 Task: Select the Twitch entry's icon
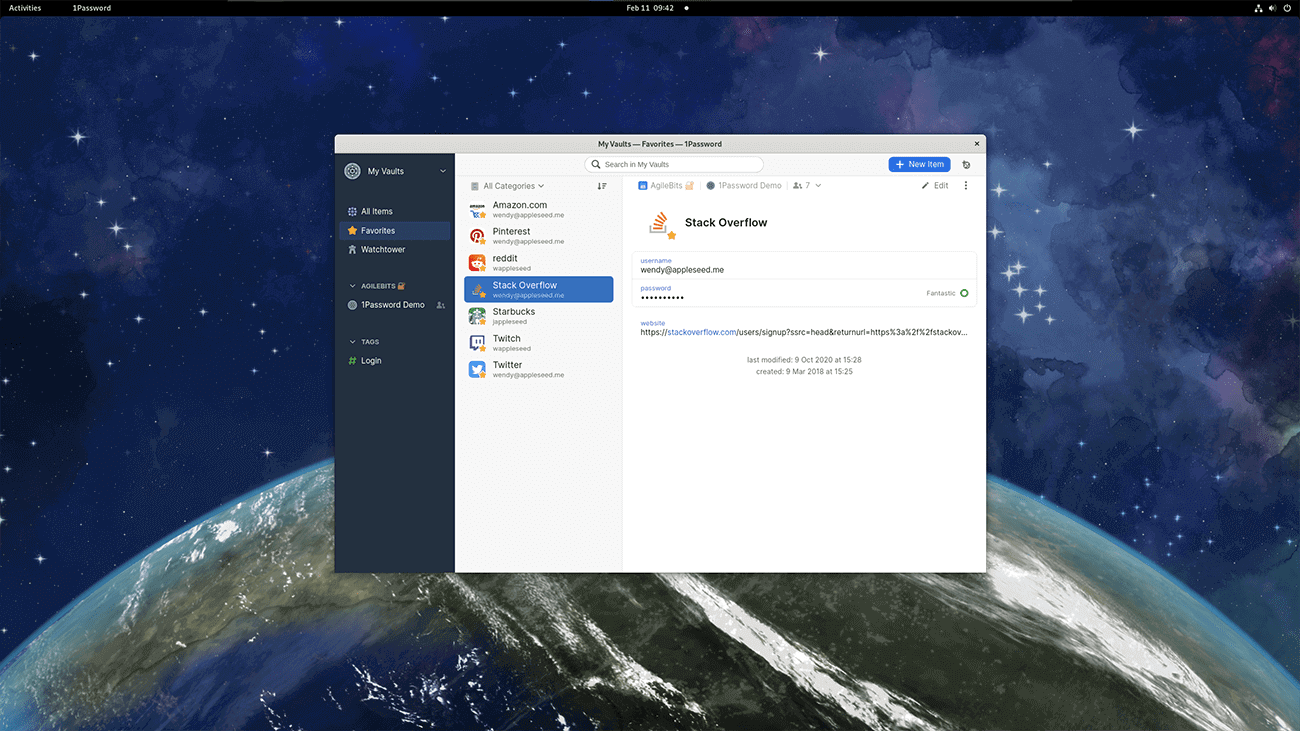click(475, 342)
